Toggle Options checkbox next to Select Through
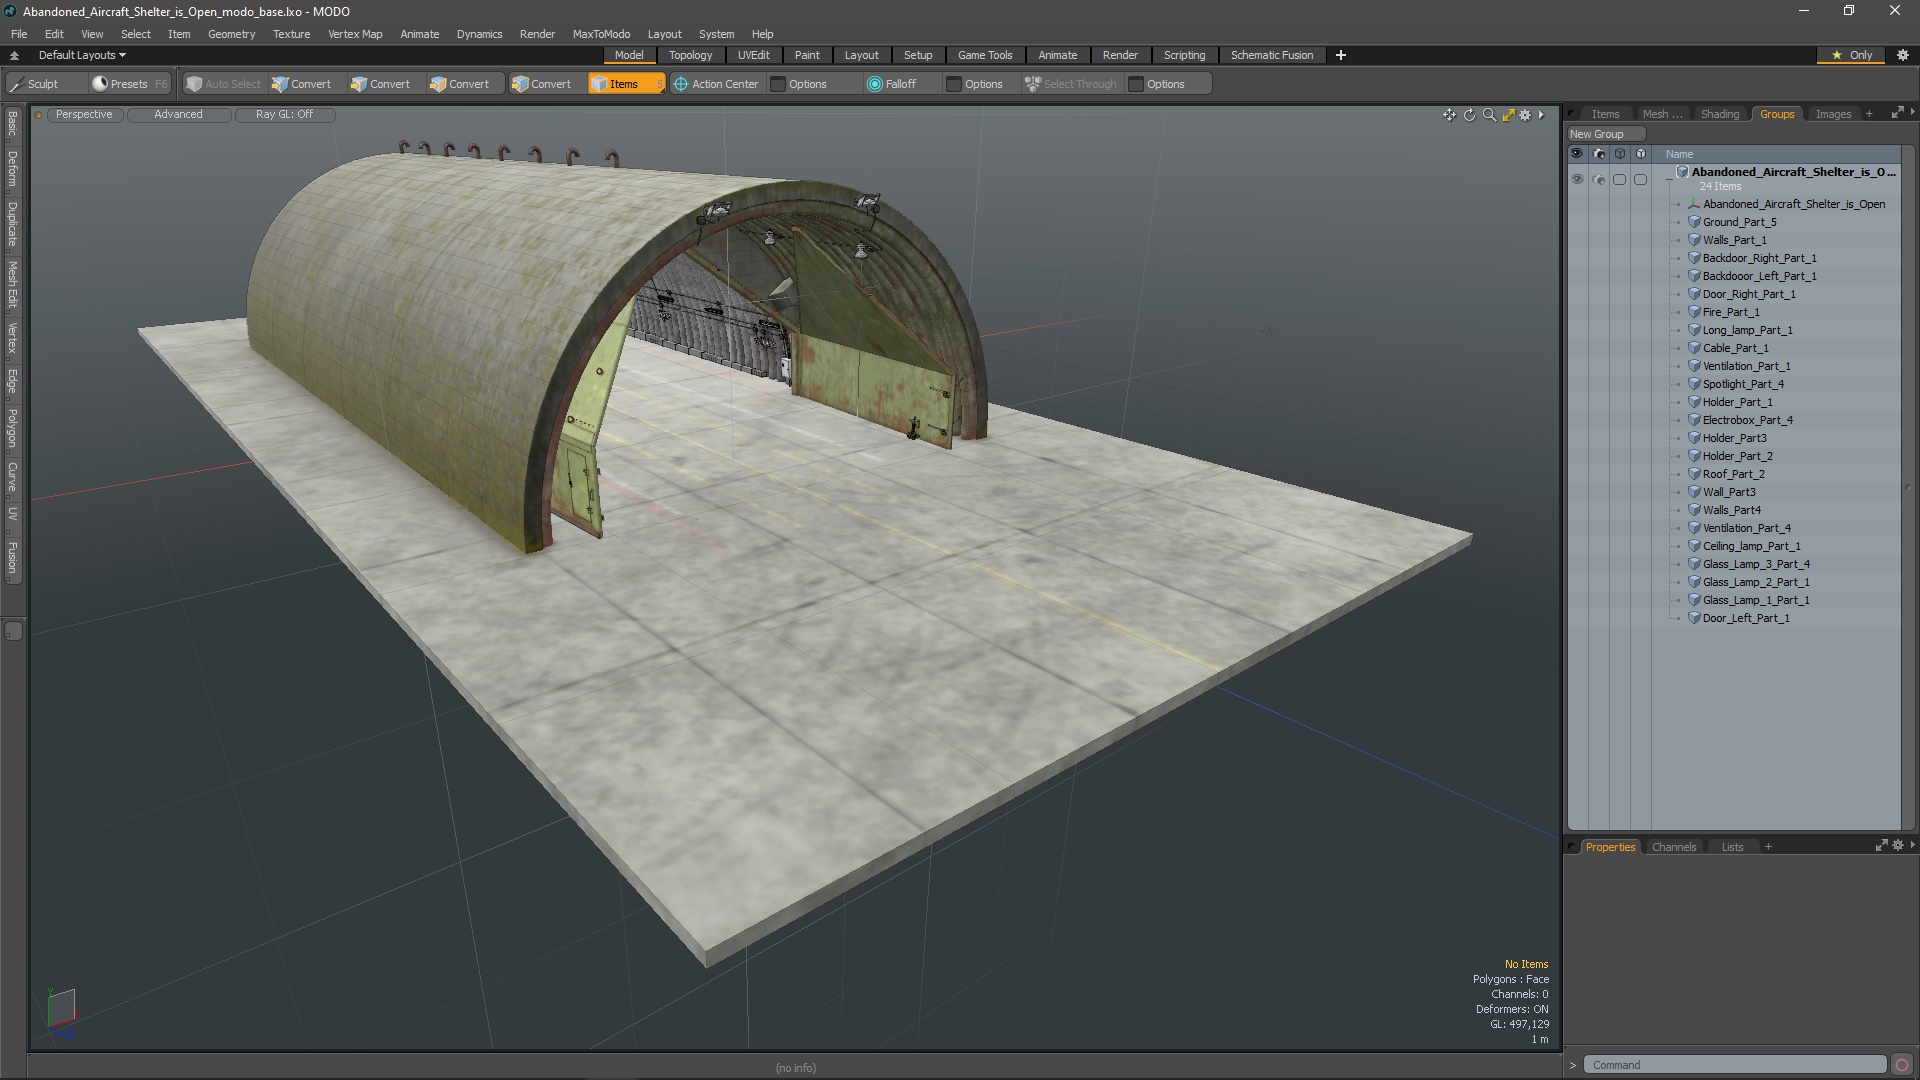The width and height of the screenshot is (1920, 1080). point(1136,84)
